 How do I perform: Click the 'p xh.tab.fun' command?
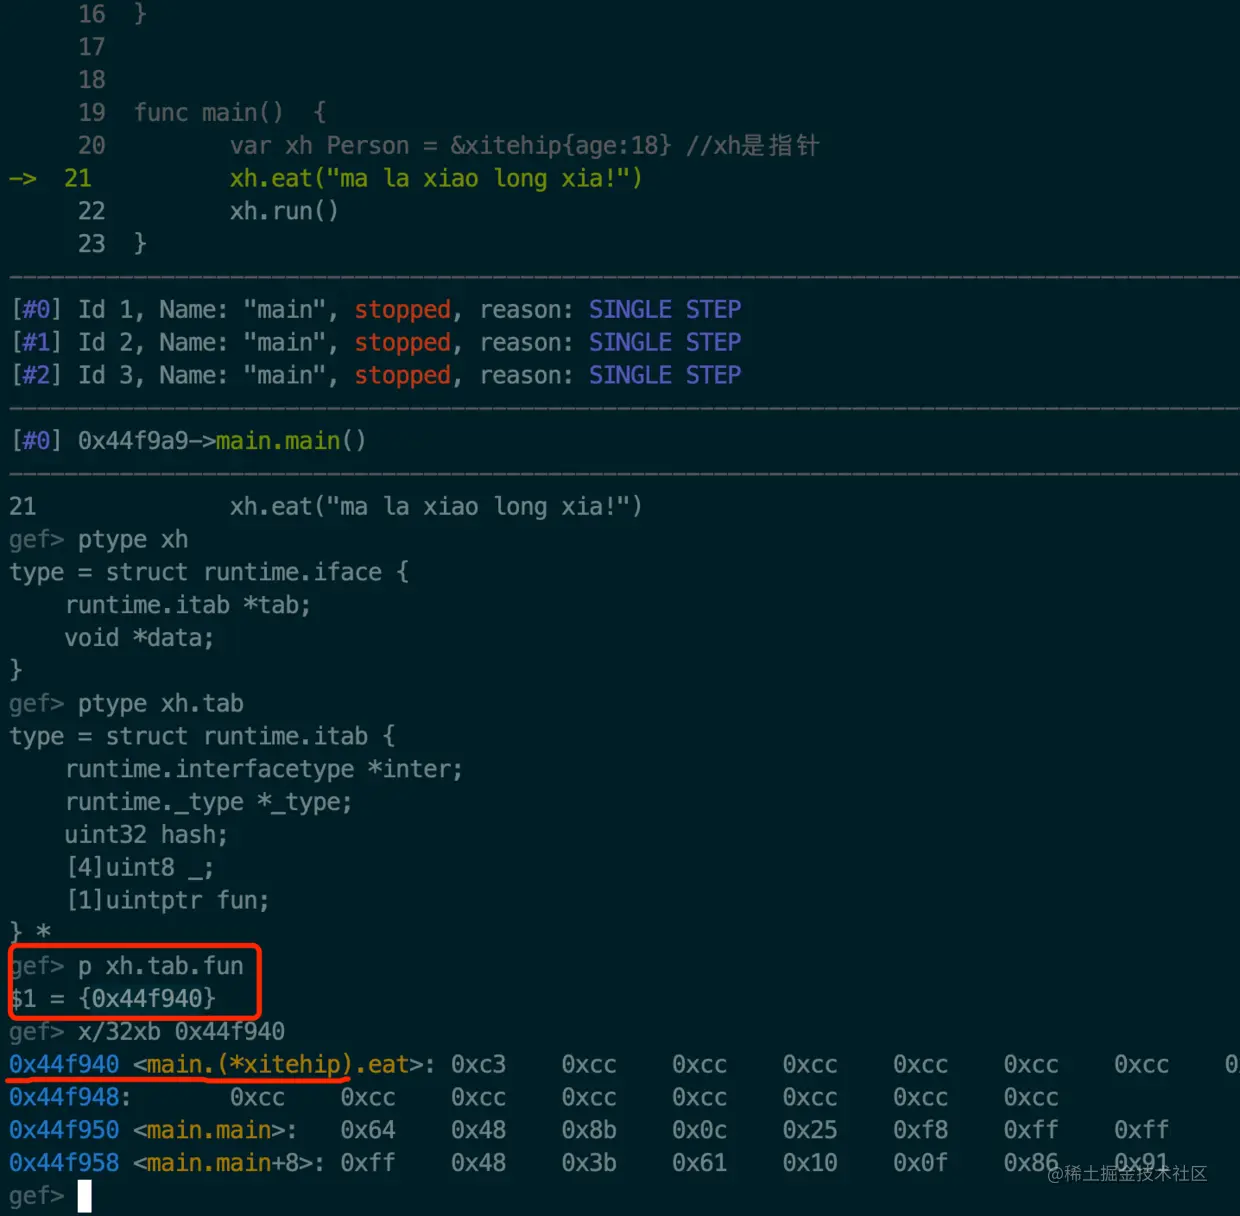[x=161, y=966]
